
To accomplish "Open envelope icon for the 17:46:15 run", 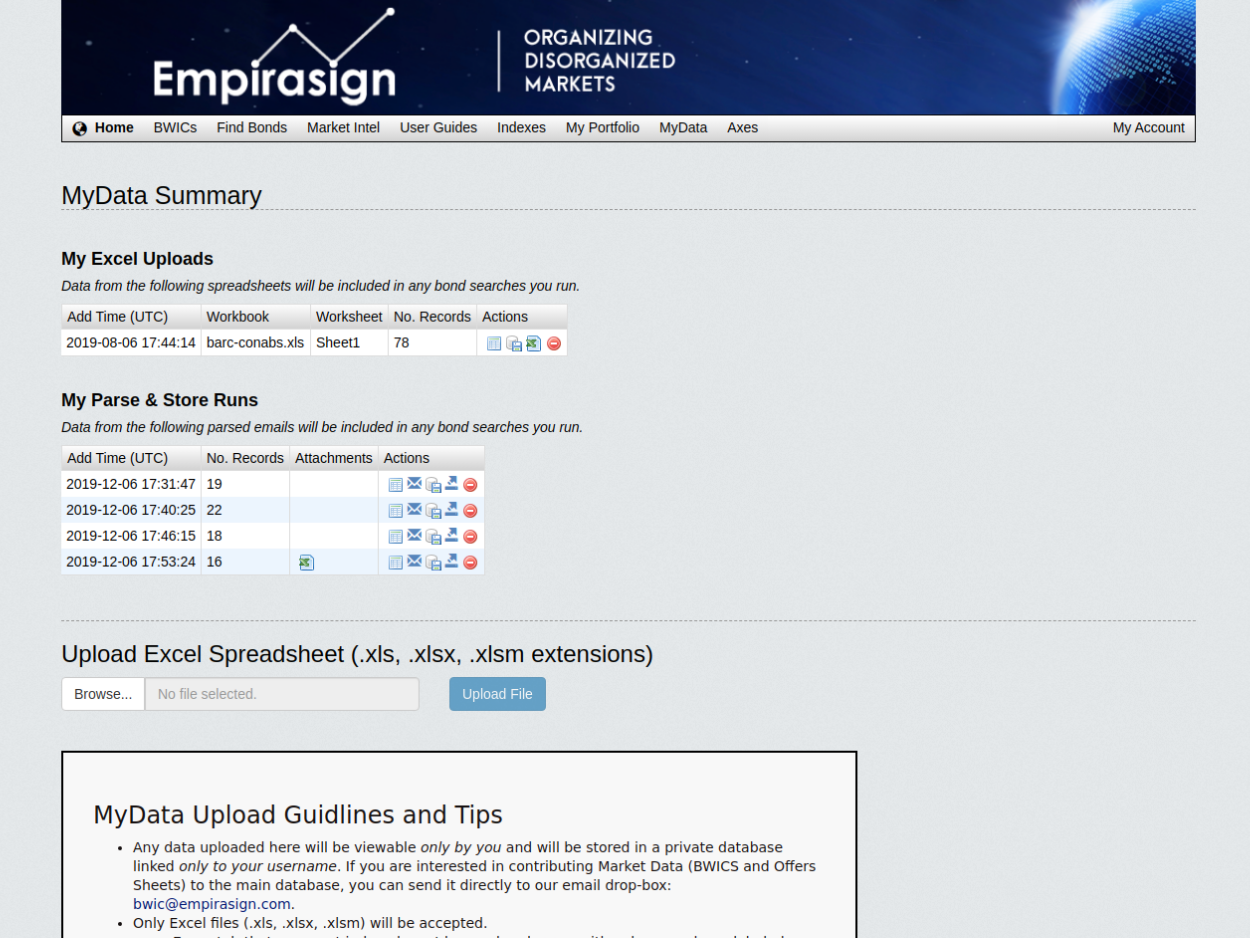I will pos(414,536).
